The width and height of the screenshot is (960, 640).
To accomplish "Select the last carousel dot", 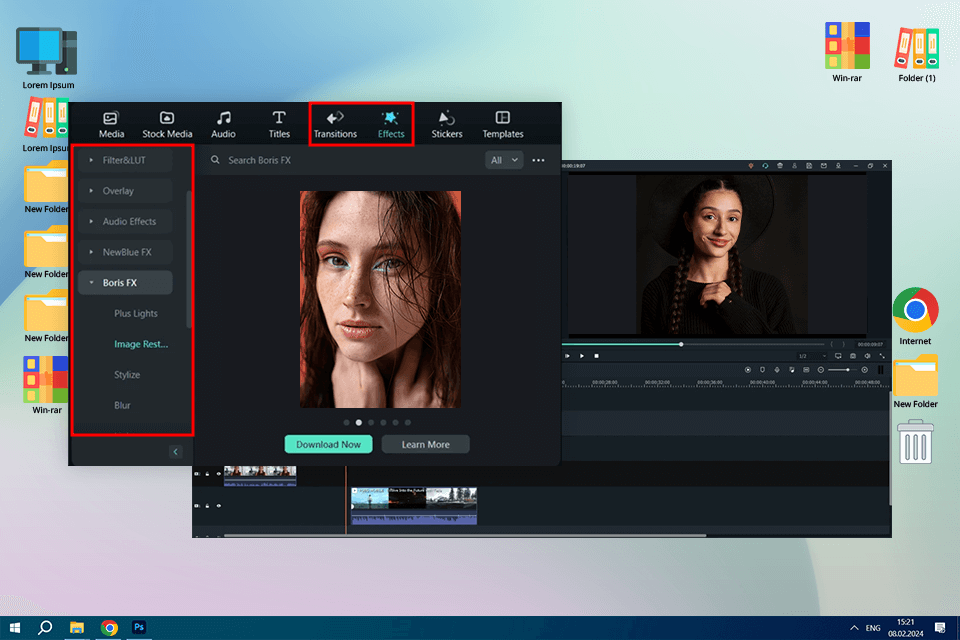I will coord(408,423).
